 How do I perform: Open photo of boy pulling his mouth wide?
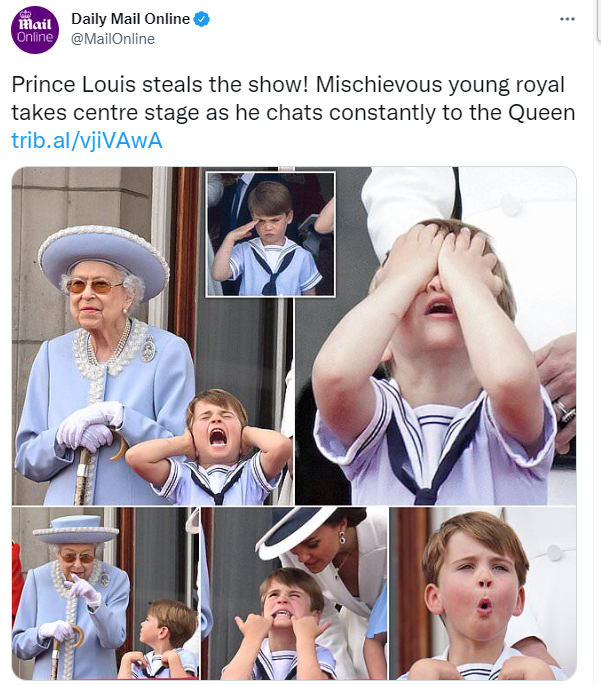click(x=294, y=593)
